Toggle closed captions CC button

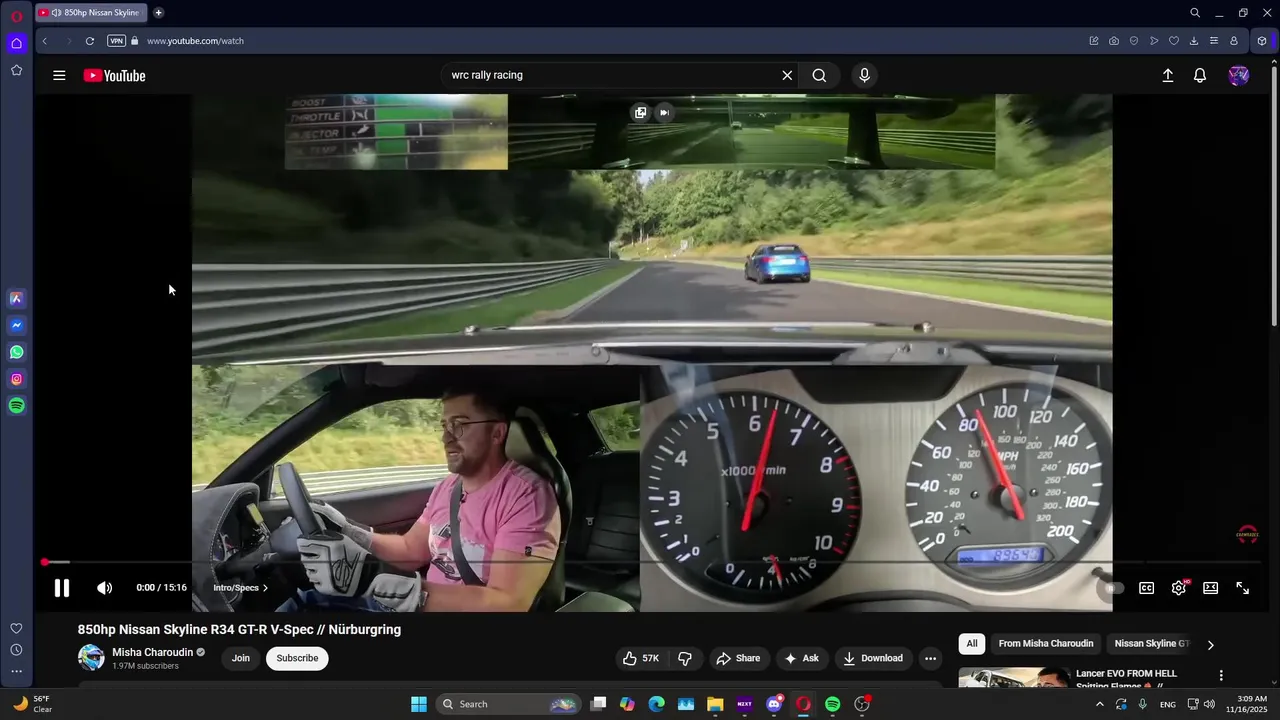click(1147, 588)
